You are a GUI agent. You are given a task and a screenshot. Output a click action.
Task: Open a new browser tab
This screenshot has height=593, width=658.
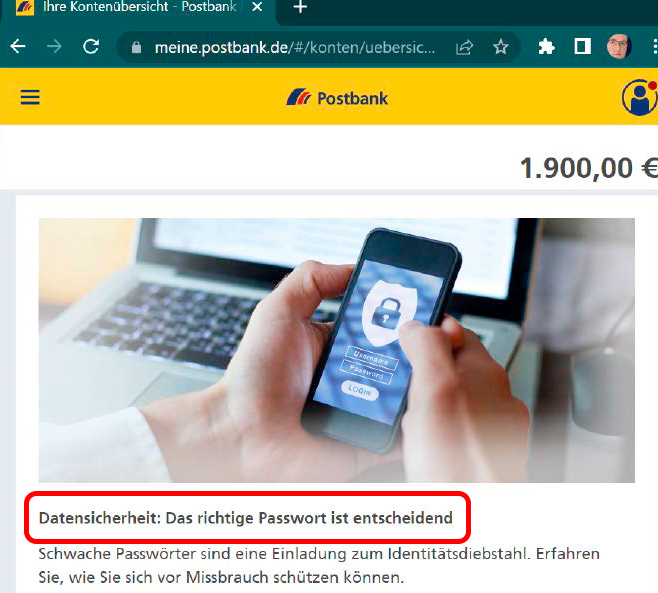300,7
